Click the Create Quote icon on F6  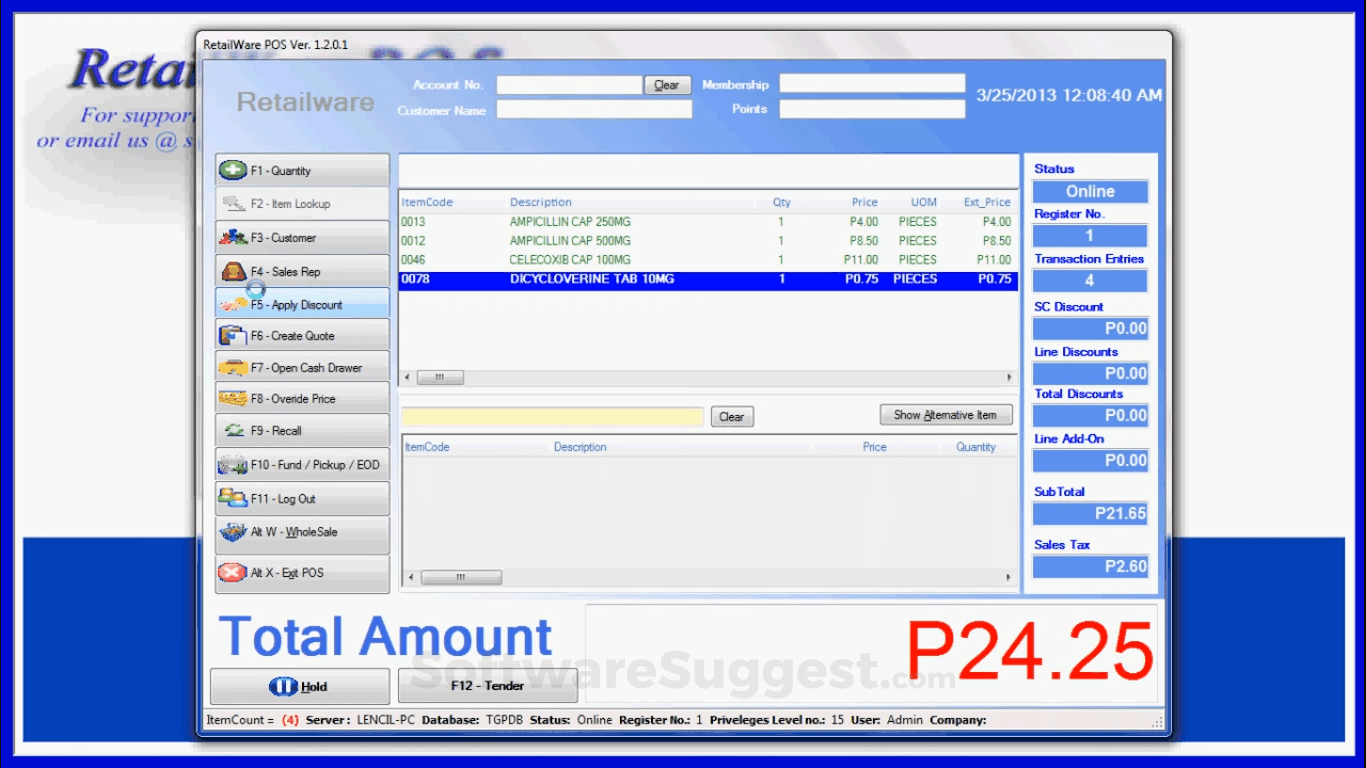[233, 336]
